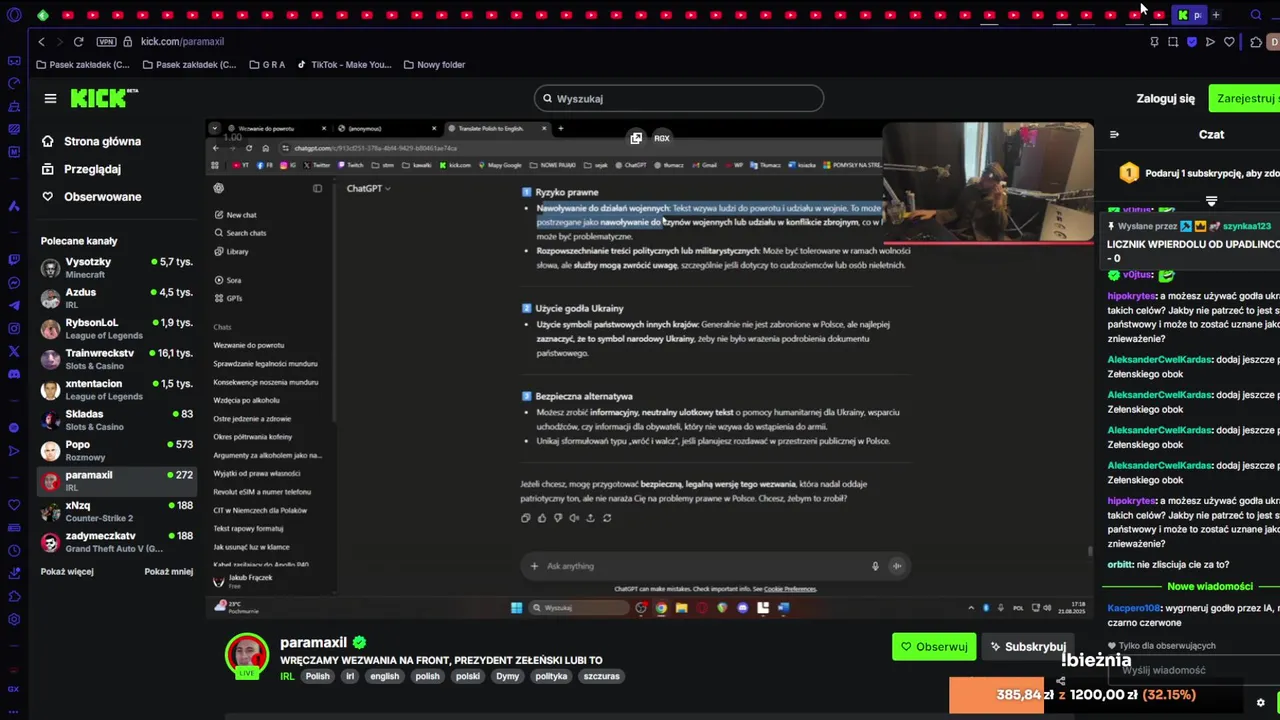The width and height of the screenshot is (1280, 720).
Task: Select the english stream tag
Action: click(x=384, y=676)
